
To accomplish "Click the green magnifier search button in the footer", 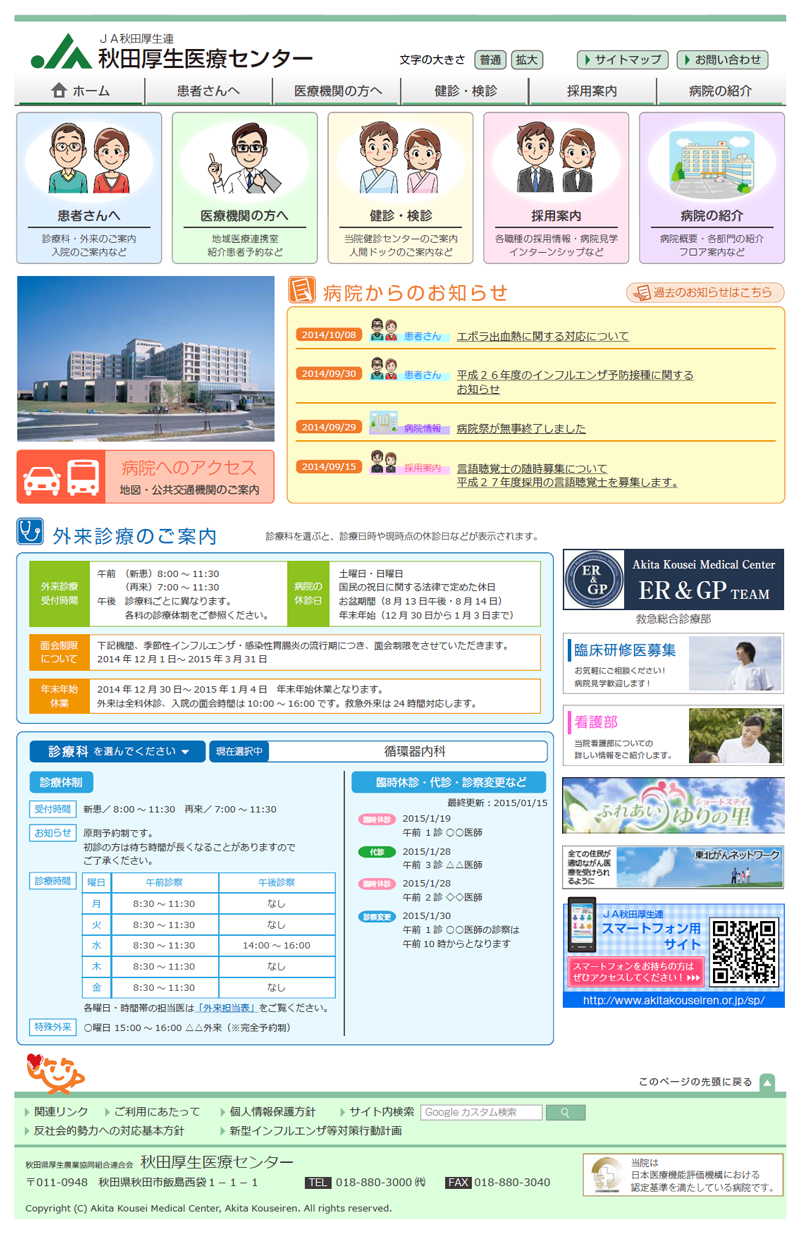I will click(x=566, y=1112).
